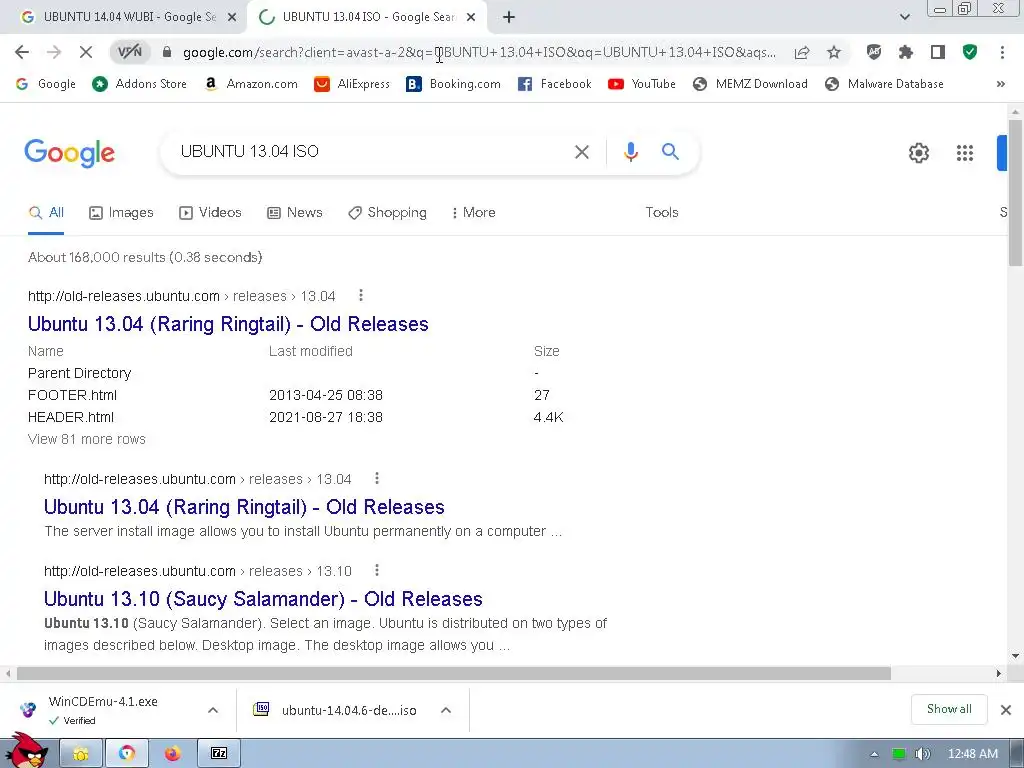Expand the tab search dropdown

(904, 17)
